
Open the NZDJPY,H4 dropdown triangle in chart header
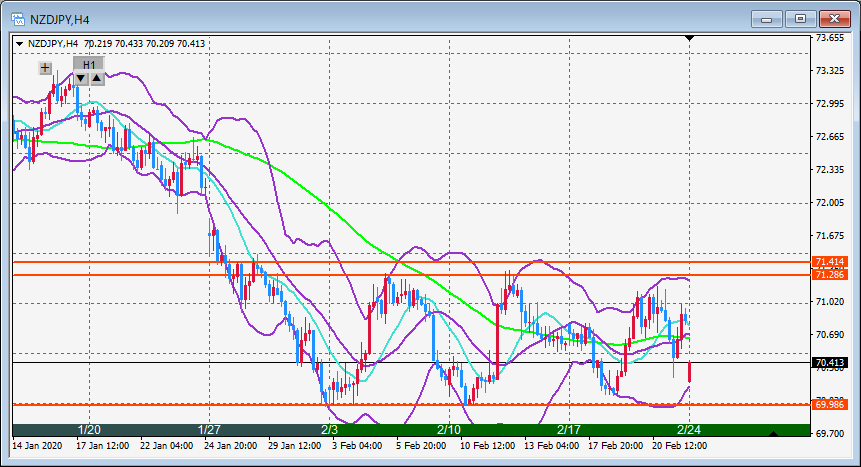(x=19, y=43)
